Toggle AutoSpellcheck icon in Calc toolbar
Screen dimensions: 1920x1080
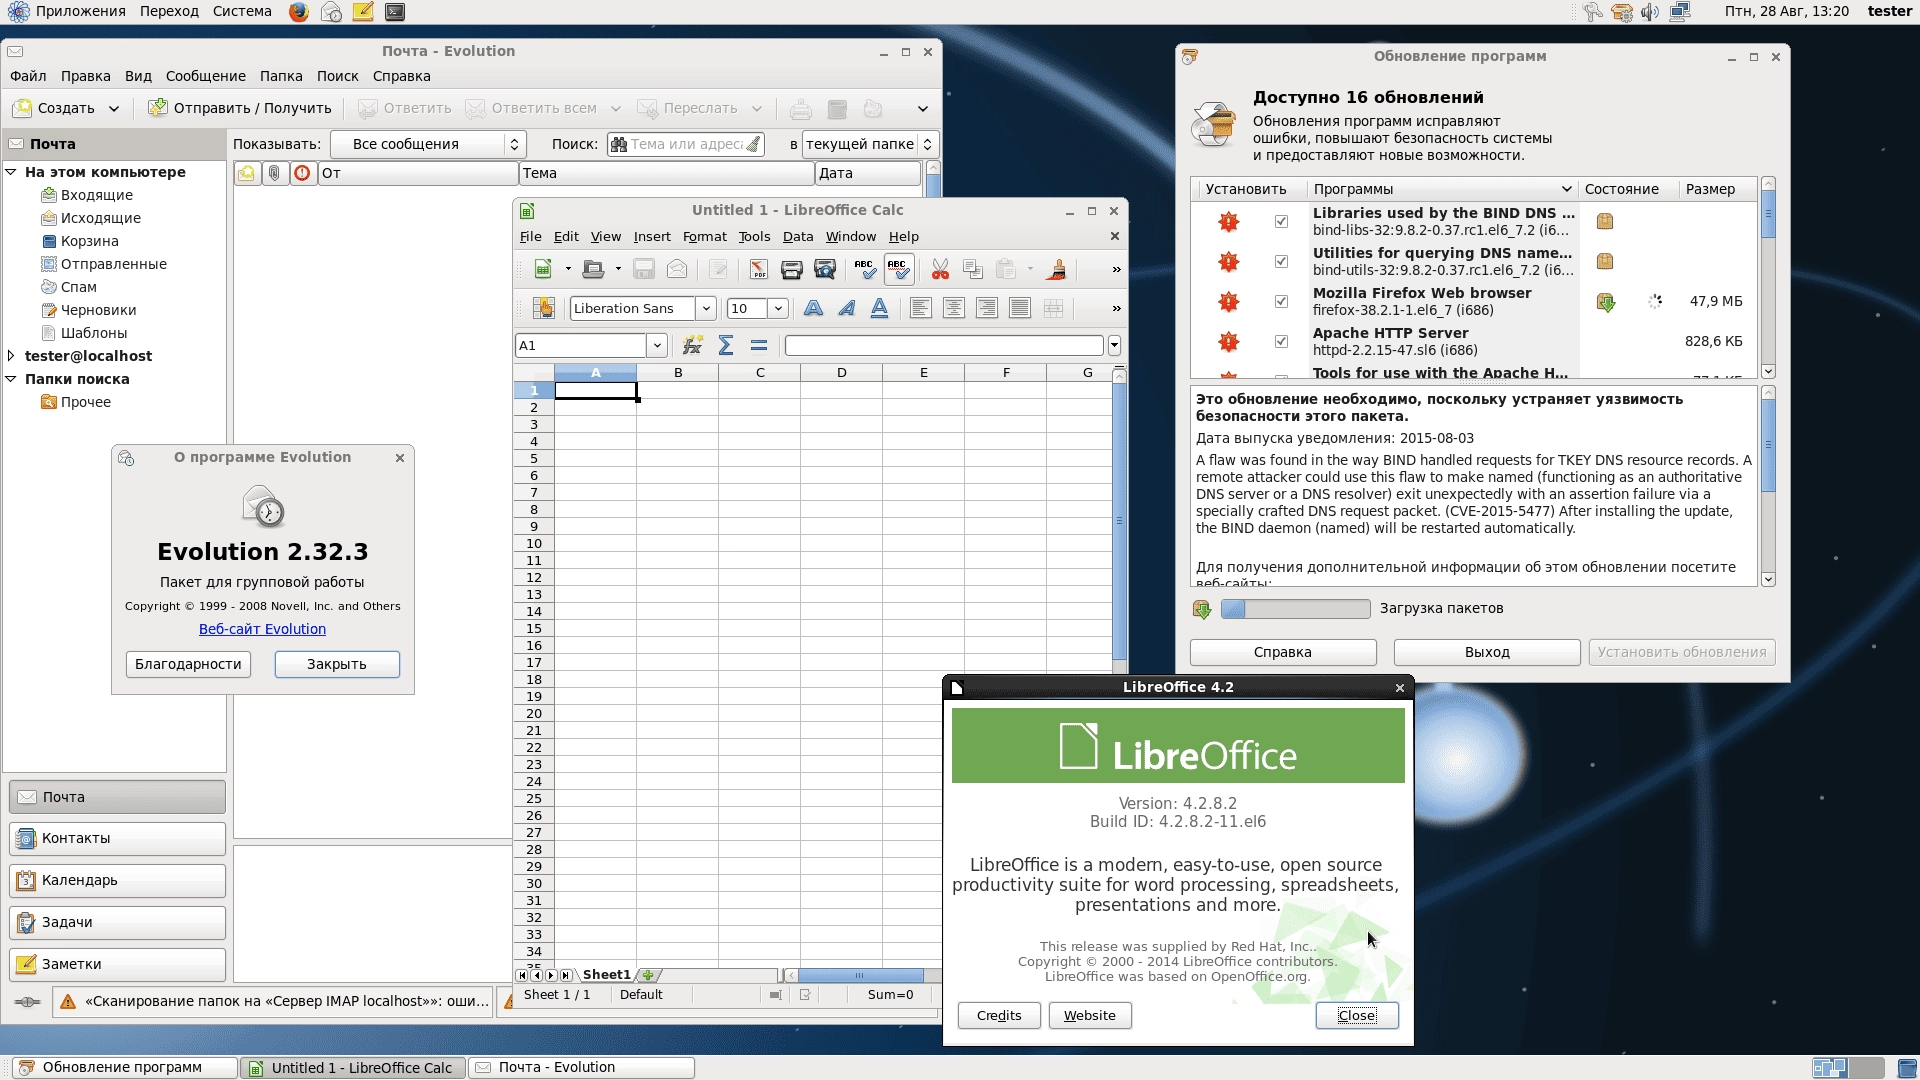(x=898, y=270)
